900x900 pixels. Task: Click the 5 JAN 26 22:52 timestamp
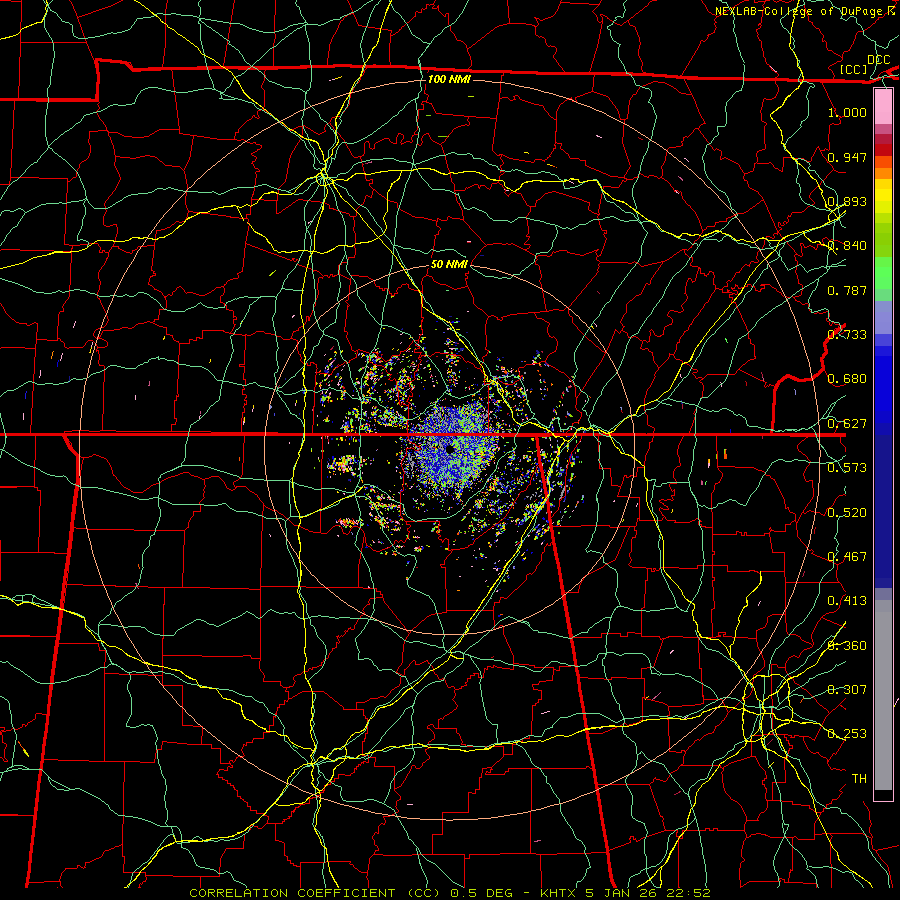point(647,893)
